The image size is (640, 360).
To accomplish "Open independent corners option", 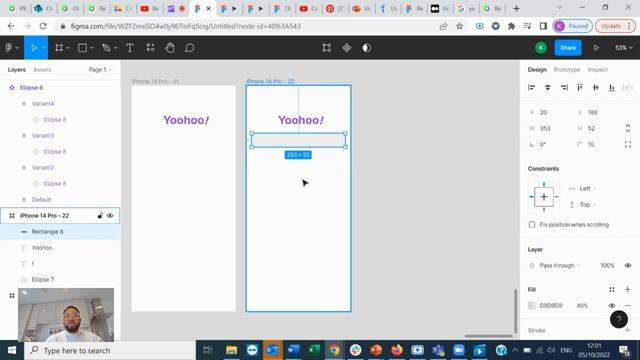I will point(628,144).
